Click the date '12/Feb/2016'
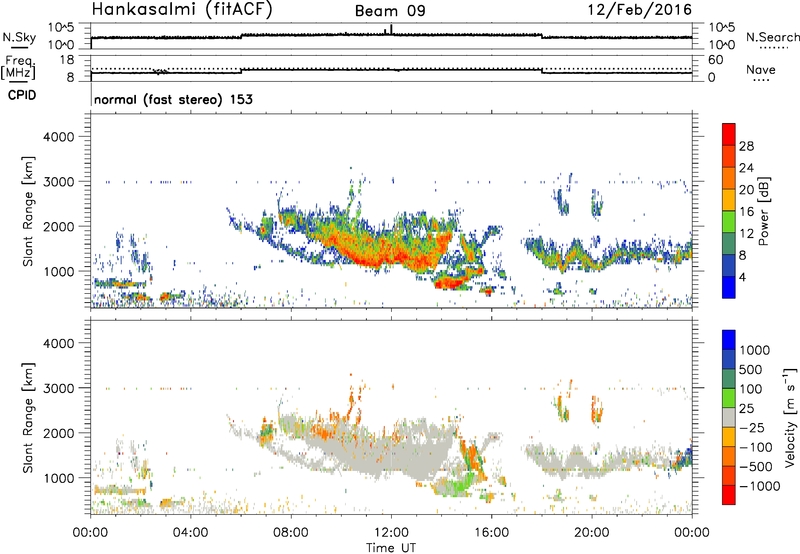Viewport: 800px width, 554px height. click(x=640, y=9)
